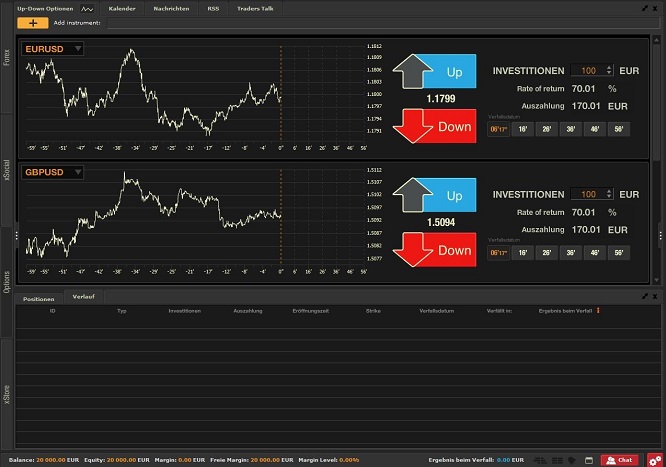Select GBPUSD 46' expiry time
The width and height of the screenshot is (666, 467).
[x=595, y=253]
